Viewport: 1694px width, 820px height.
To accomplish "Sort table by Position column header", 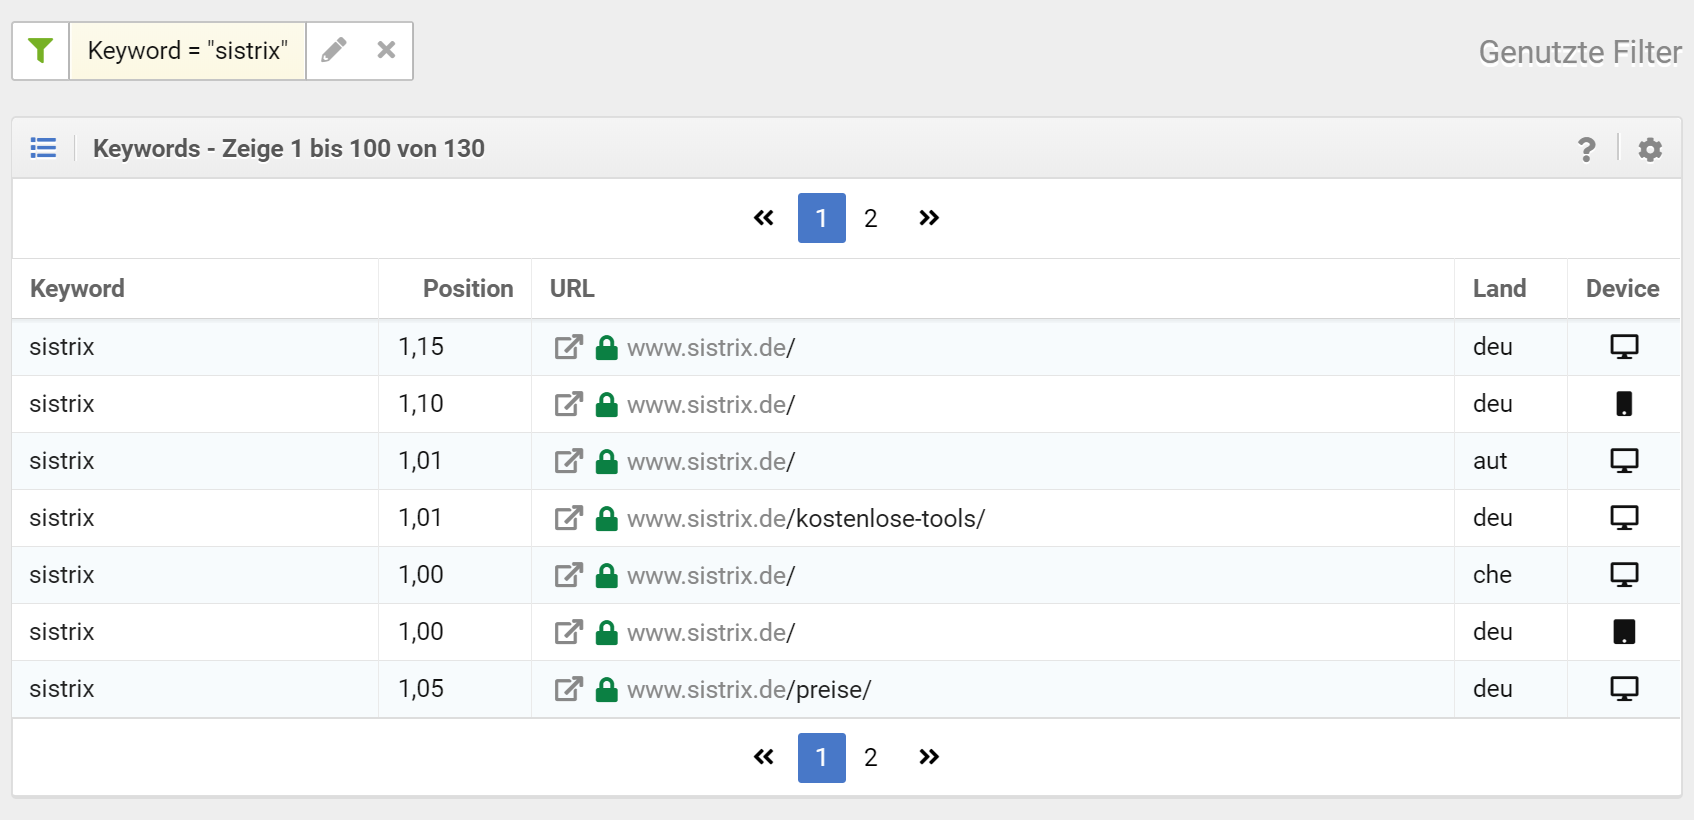I will (x=467, y=289).
